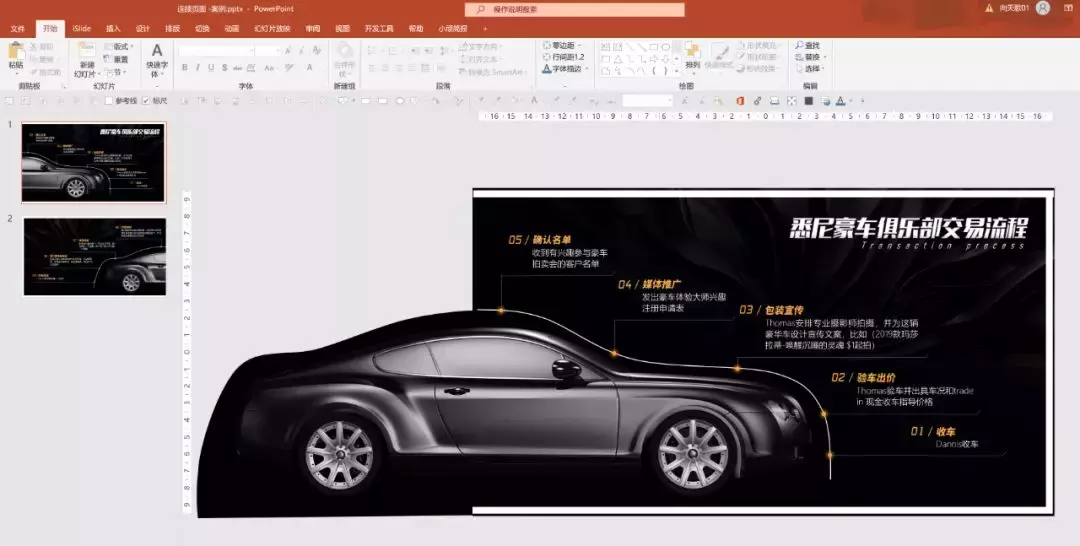Click the Bold formatting icon
Image resolution: width=1080 pixels, height=546 pixels.
[x=184, y=68]
